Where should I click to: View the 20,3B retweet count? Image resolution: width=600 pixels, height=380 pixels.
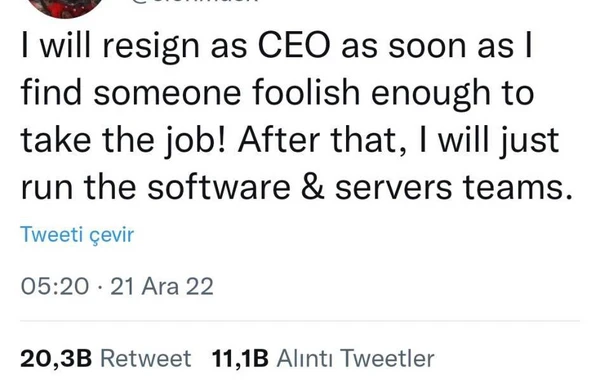56,359
